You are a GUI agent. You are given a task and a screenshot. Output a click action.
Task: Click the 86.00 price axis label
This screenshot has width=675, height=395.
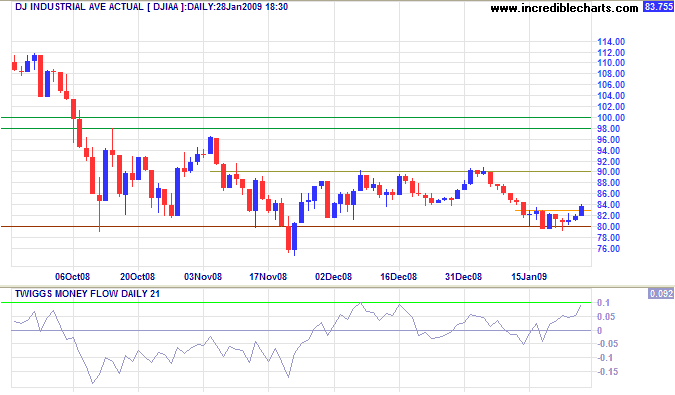pyautogui.click(x=609, y=194)
